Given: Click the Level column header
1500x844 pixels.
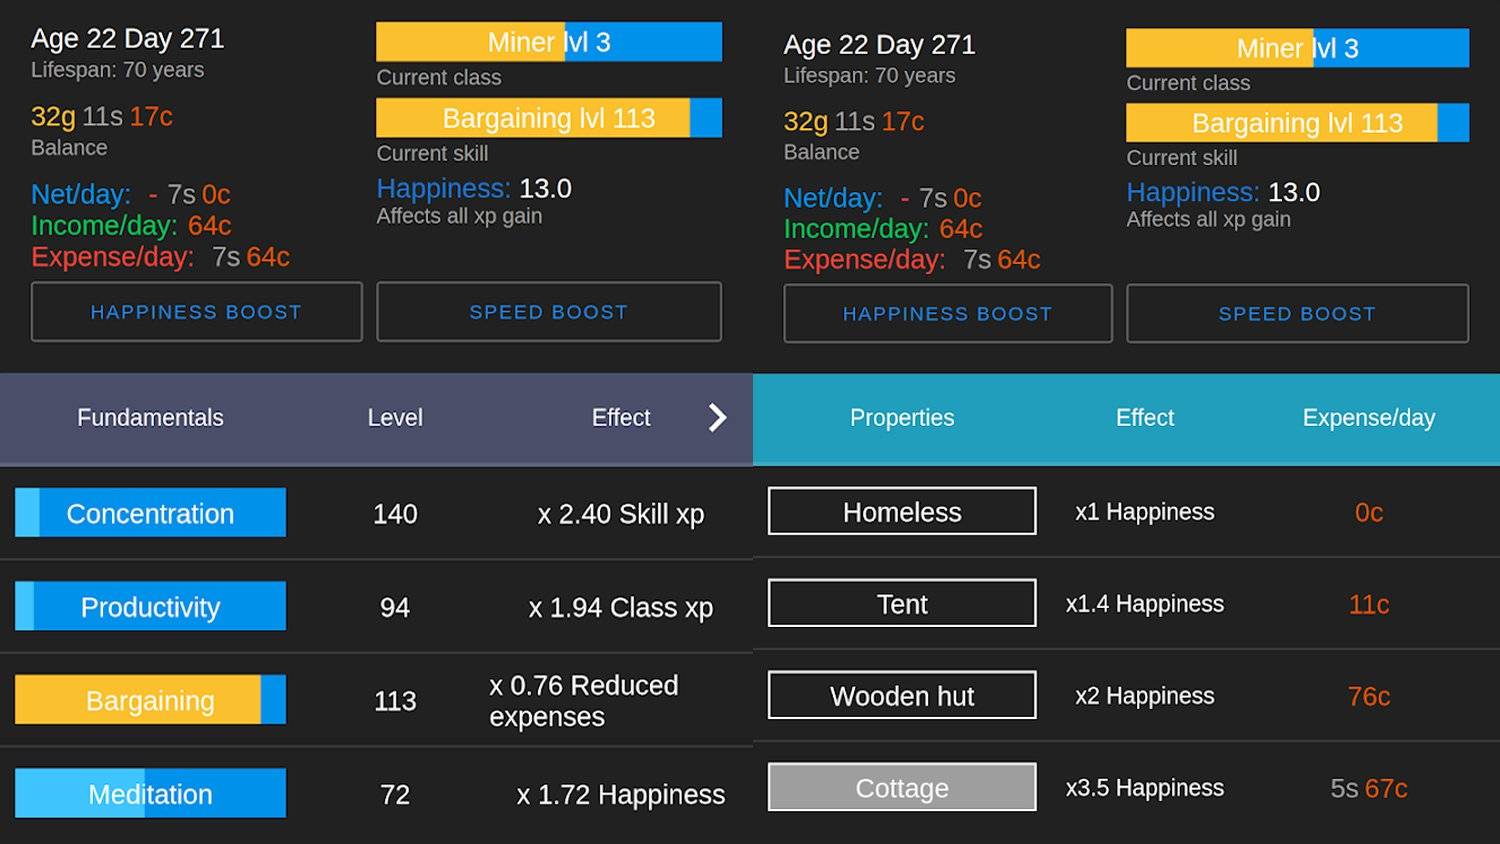Looking at the screenshot, I should pos(394,418).
